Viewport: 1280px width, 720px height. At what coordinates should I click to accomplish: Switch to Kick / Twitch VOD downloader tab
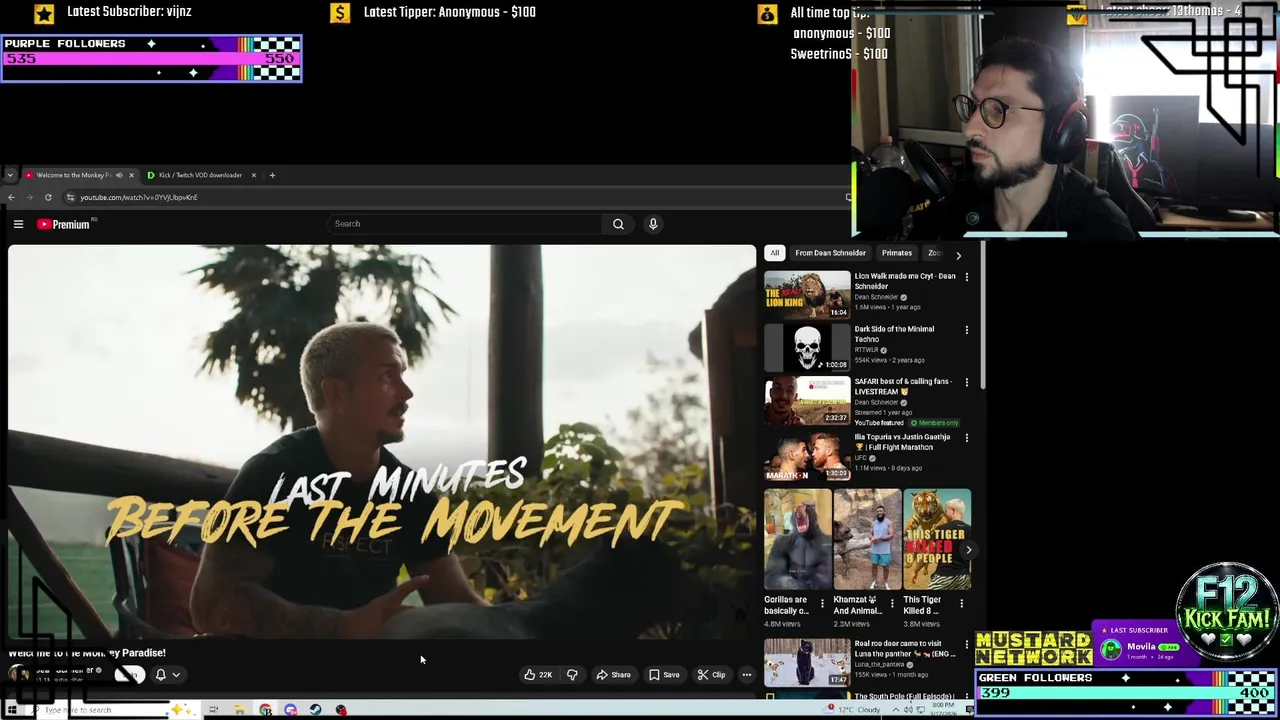coord(200,175)
